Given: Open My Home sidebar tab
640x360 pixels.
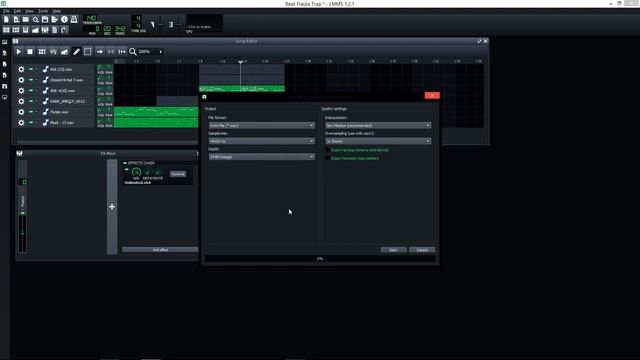Looking at the screenshot, I should click(4, 86).
